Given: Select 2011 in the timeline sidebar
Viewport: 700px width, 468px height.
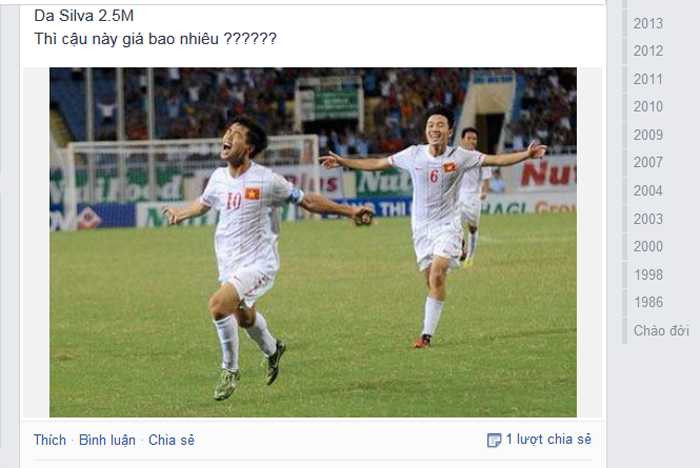Looking at the screenshot, I should tap(648, 79).
